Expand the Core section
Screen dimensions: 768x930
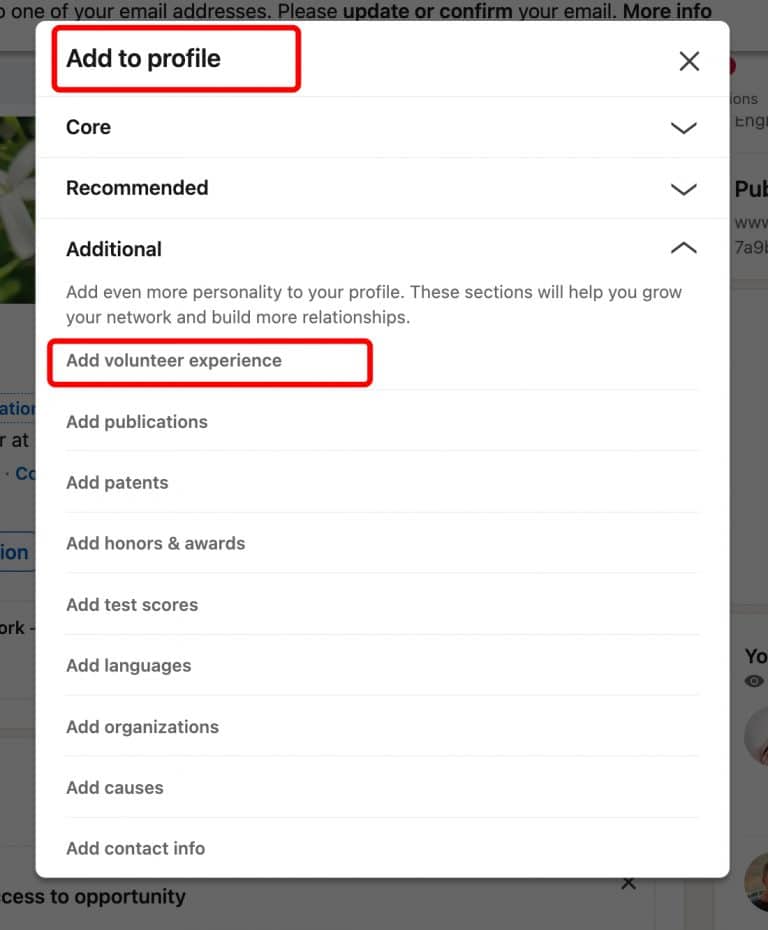684,128
